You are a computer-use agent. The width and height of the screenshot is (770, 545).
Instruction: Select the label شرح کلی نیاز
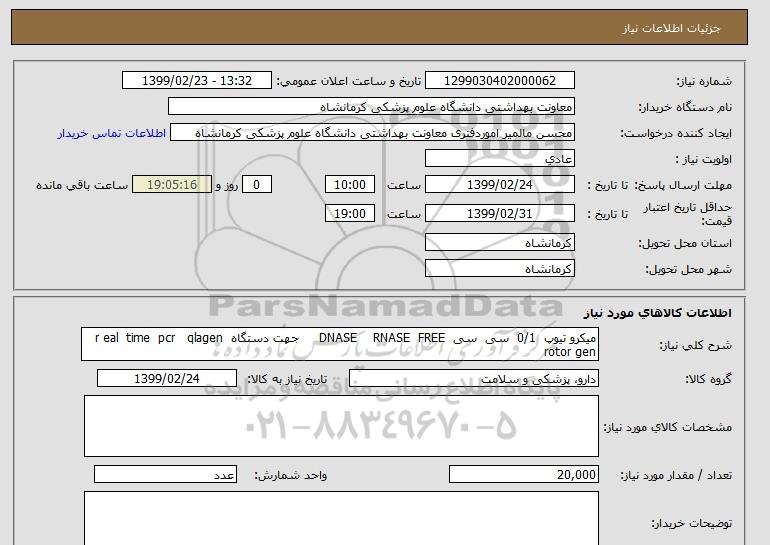(x=695, y=345)
